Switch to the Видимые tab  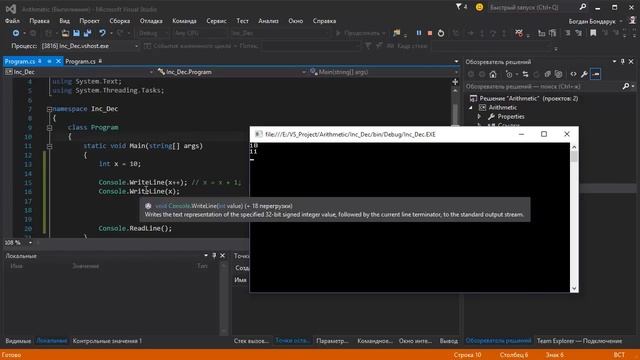point(18,341)
